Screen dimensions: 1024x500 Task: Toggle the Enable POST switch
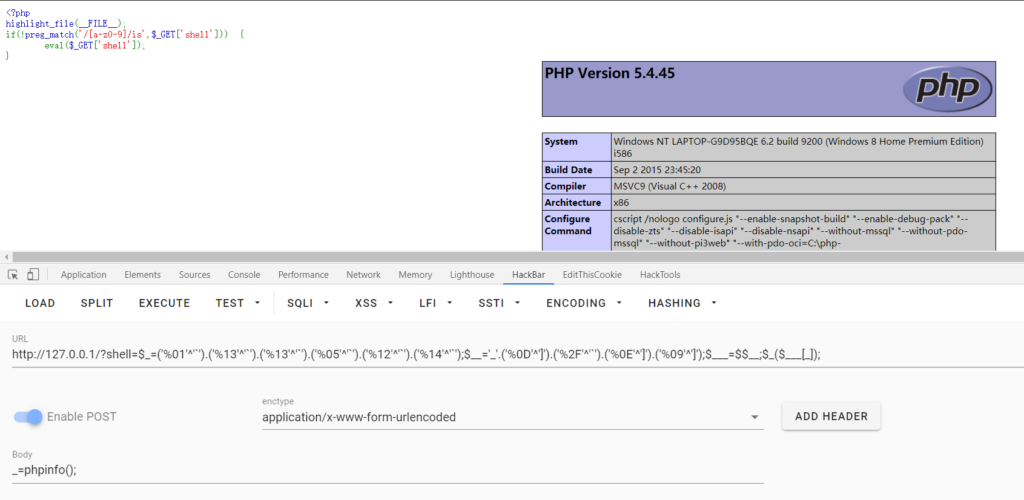click(x=28, y=416)
